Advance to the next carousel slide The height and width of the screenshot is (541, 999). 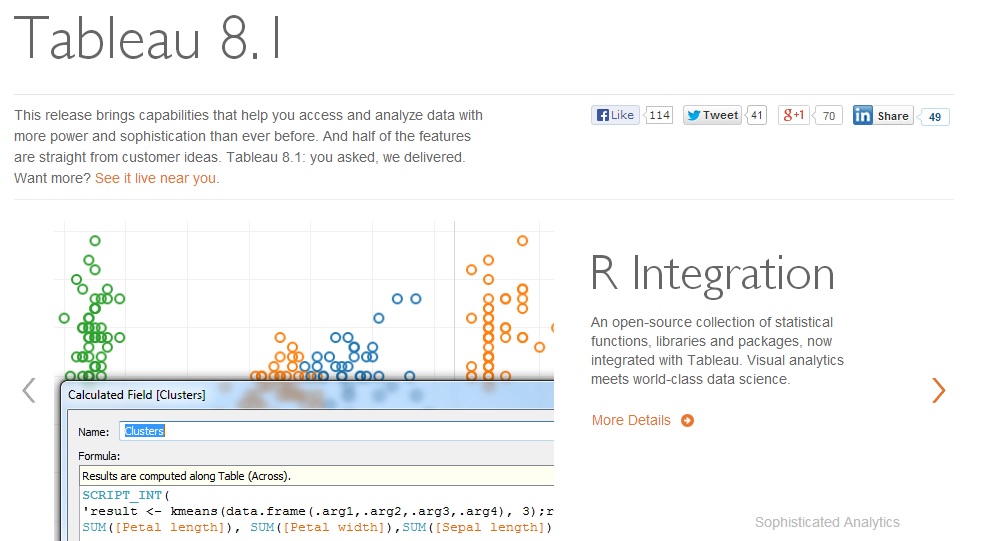pos(938,390)
